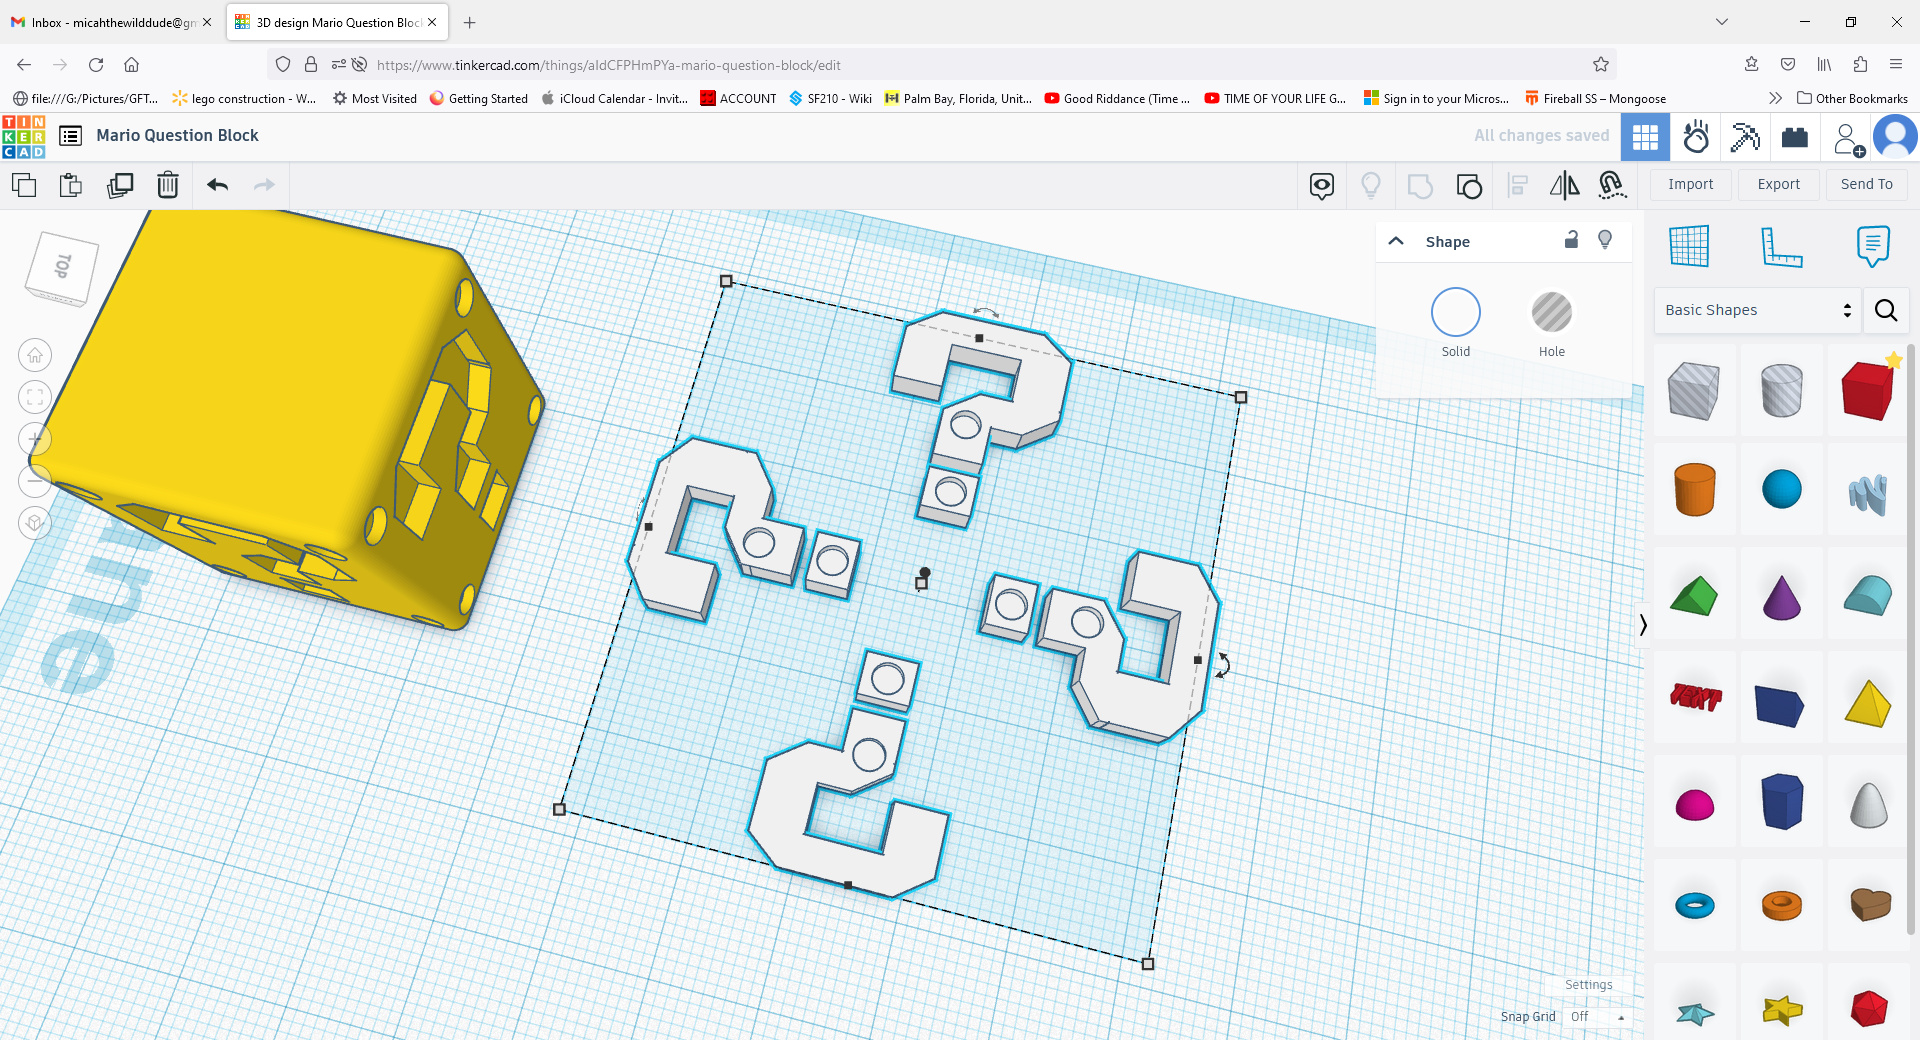Pick the green Roof shape
This screenshot has width=1920, height=1040.
point(1693,597)
